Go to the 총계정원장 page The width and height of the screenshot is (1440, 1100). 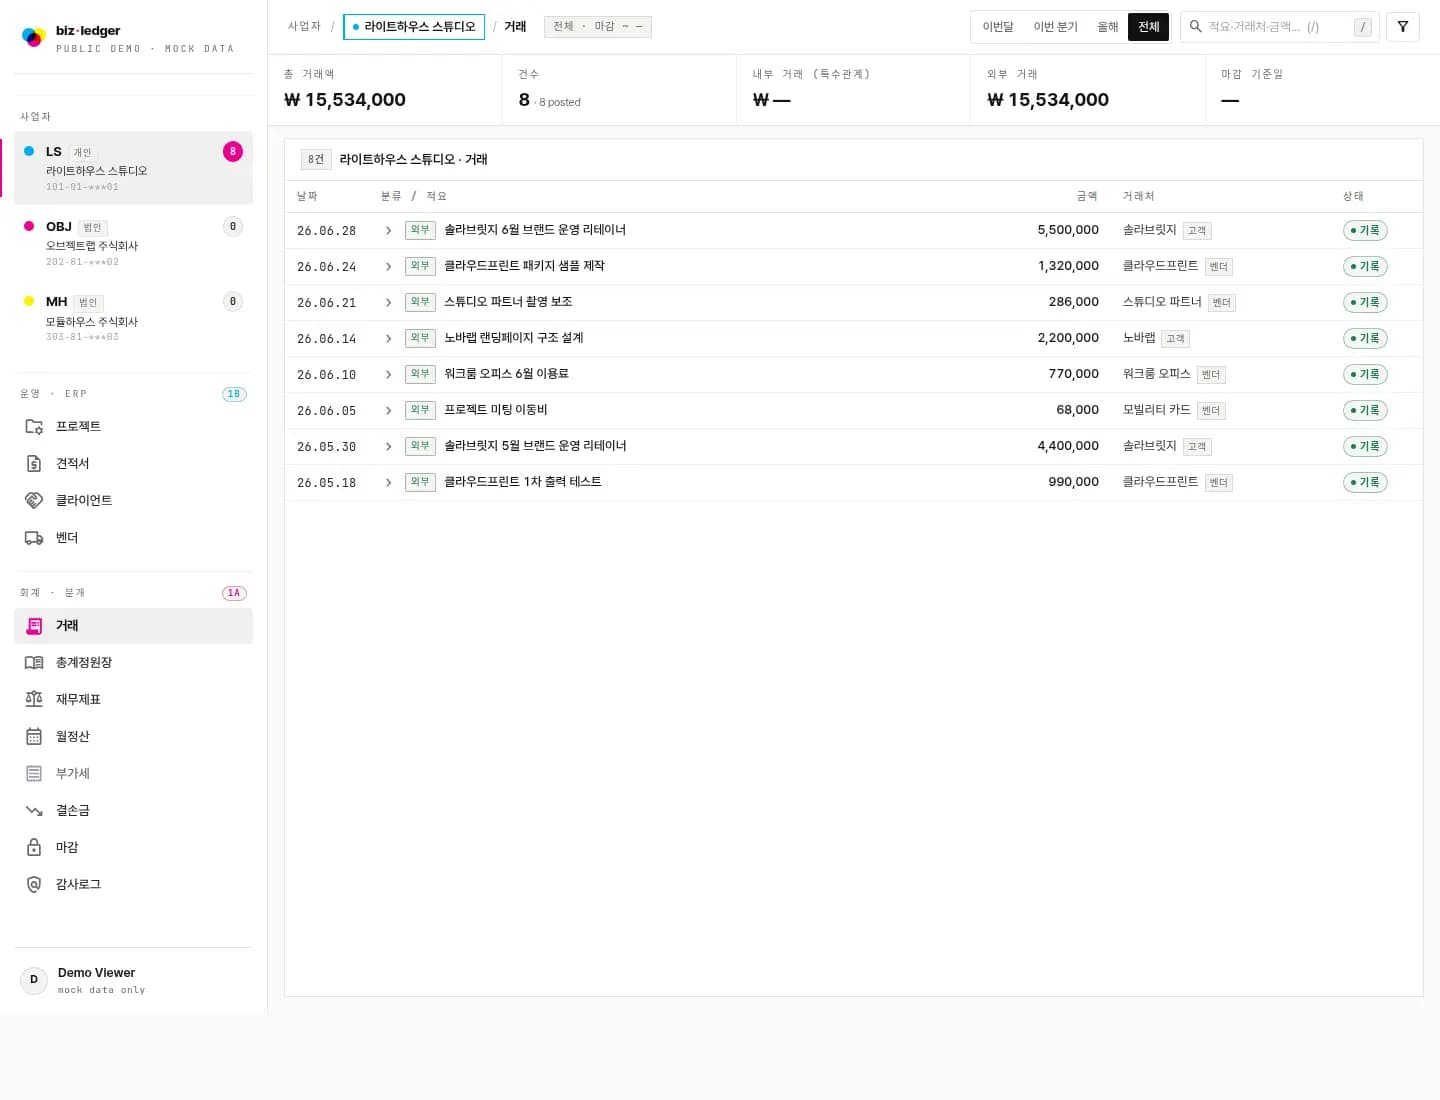click(133, 663)
